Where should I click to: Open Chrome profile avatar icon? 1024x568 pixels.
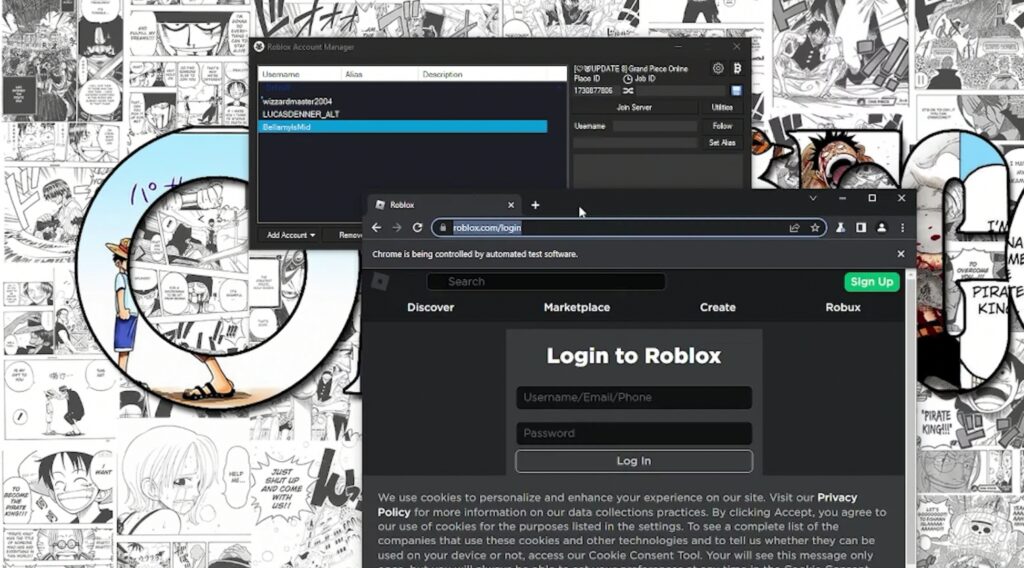pyautogui.click(x=881, y=228)
